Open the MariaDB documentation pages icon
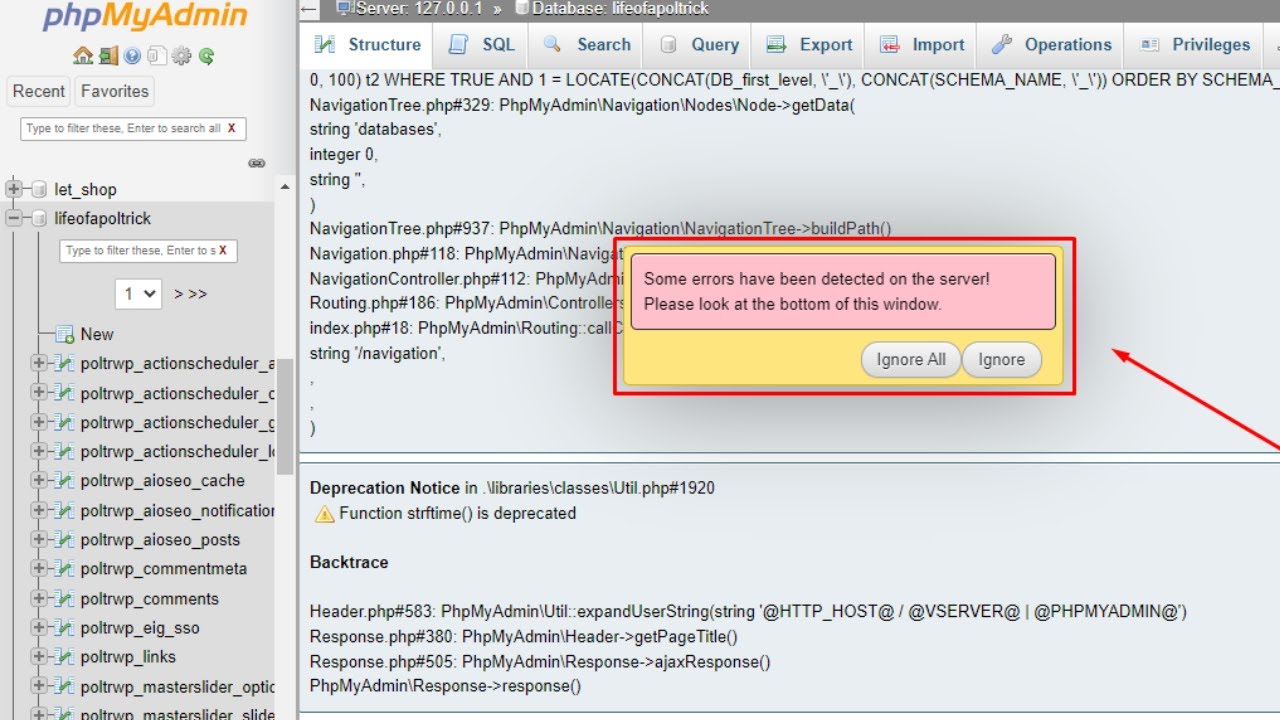 (x=157, y=56)
